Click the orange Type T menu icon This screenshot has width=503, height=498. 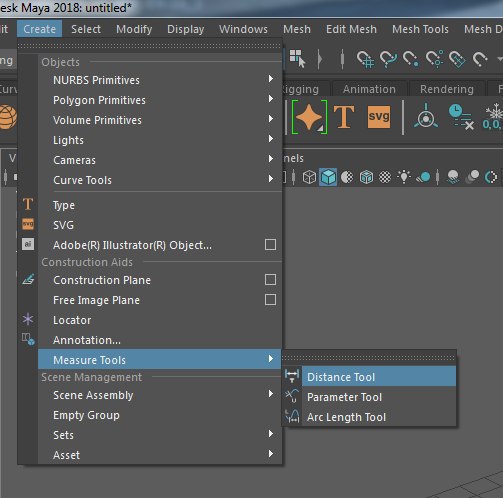(x=28, y=204)
